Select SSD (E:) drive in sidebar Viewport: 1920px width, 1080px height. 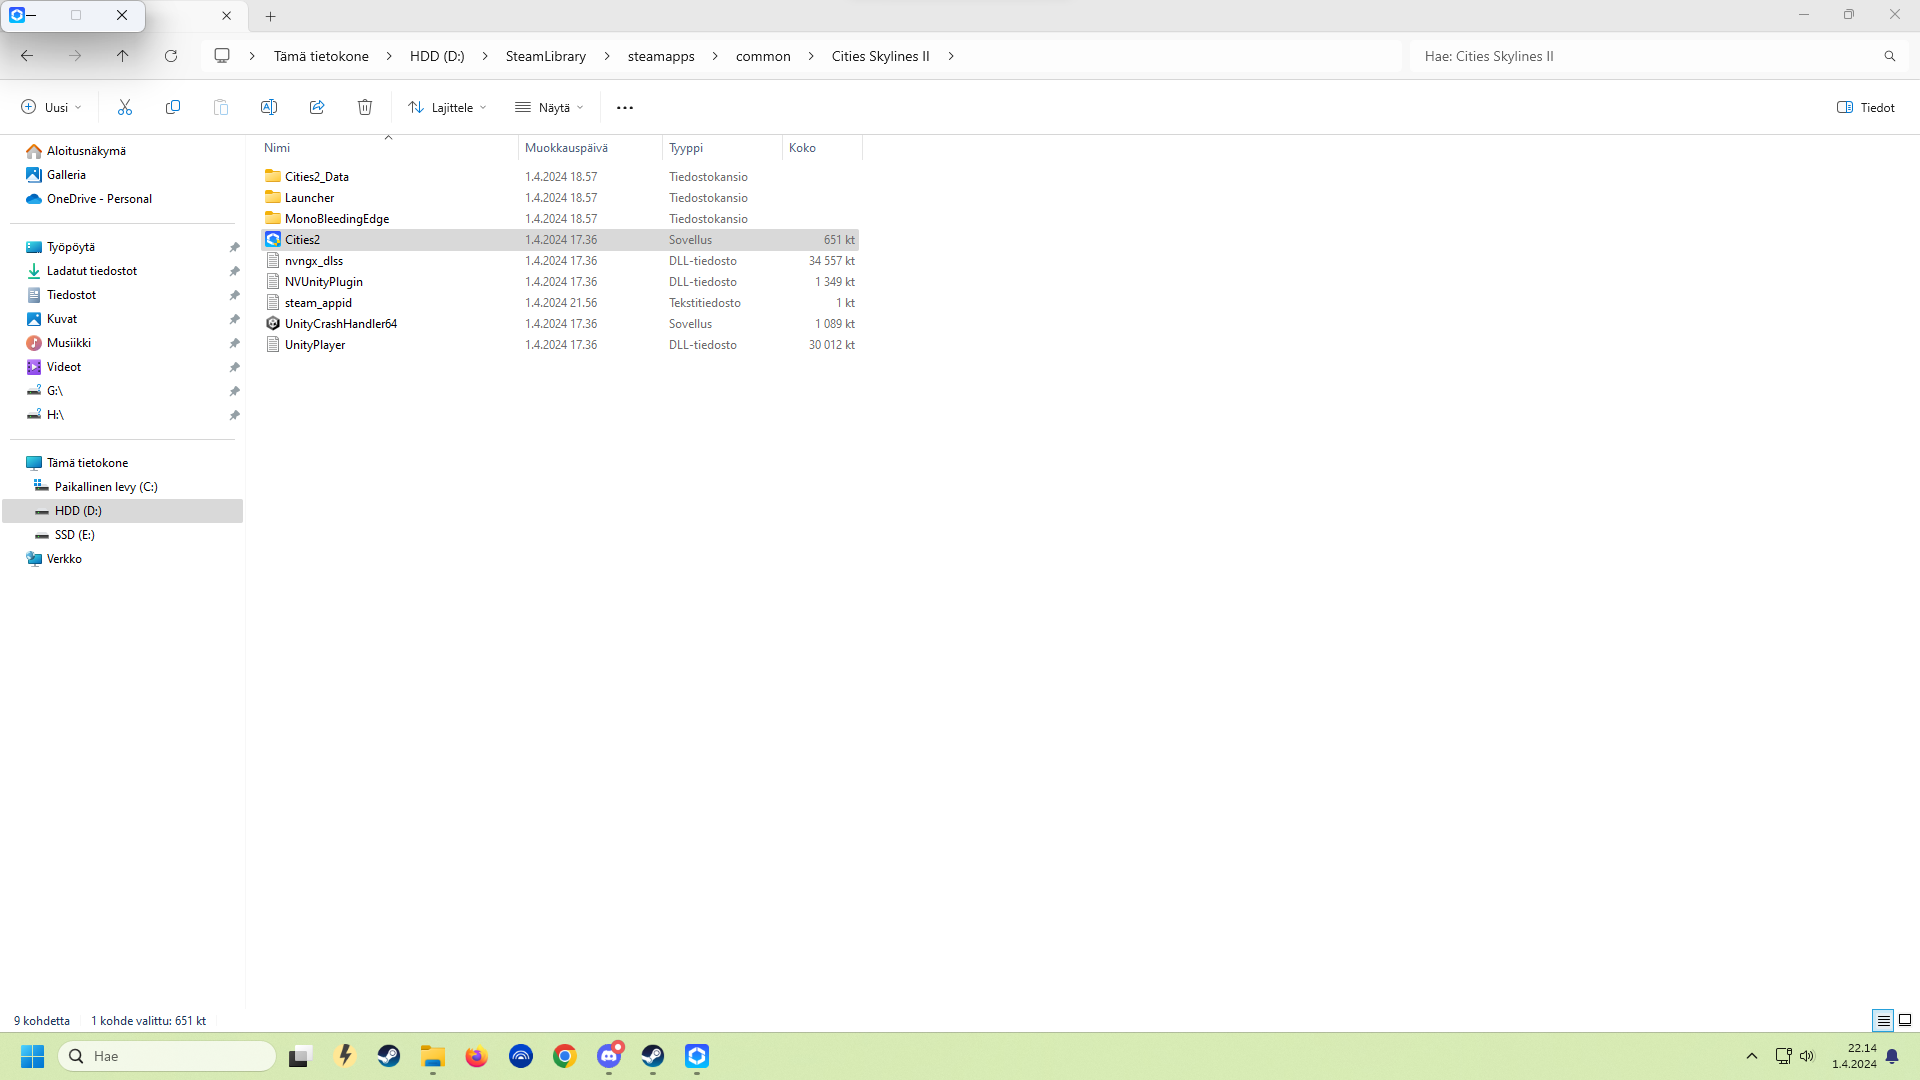coord(74,535)
